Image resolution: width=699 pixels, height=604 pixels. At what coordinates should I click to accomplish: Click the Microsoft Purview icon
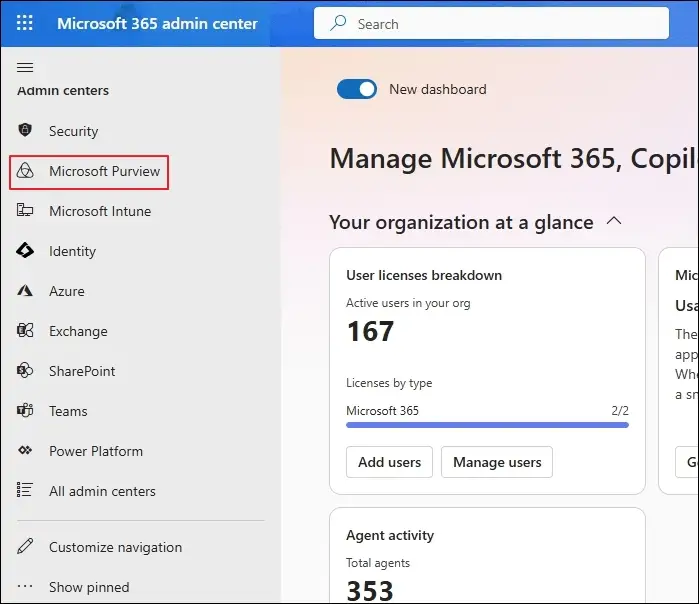pyautogui.click(x=25, y=171)
